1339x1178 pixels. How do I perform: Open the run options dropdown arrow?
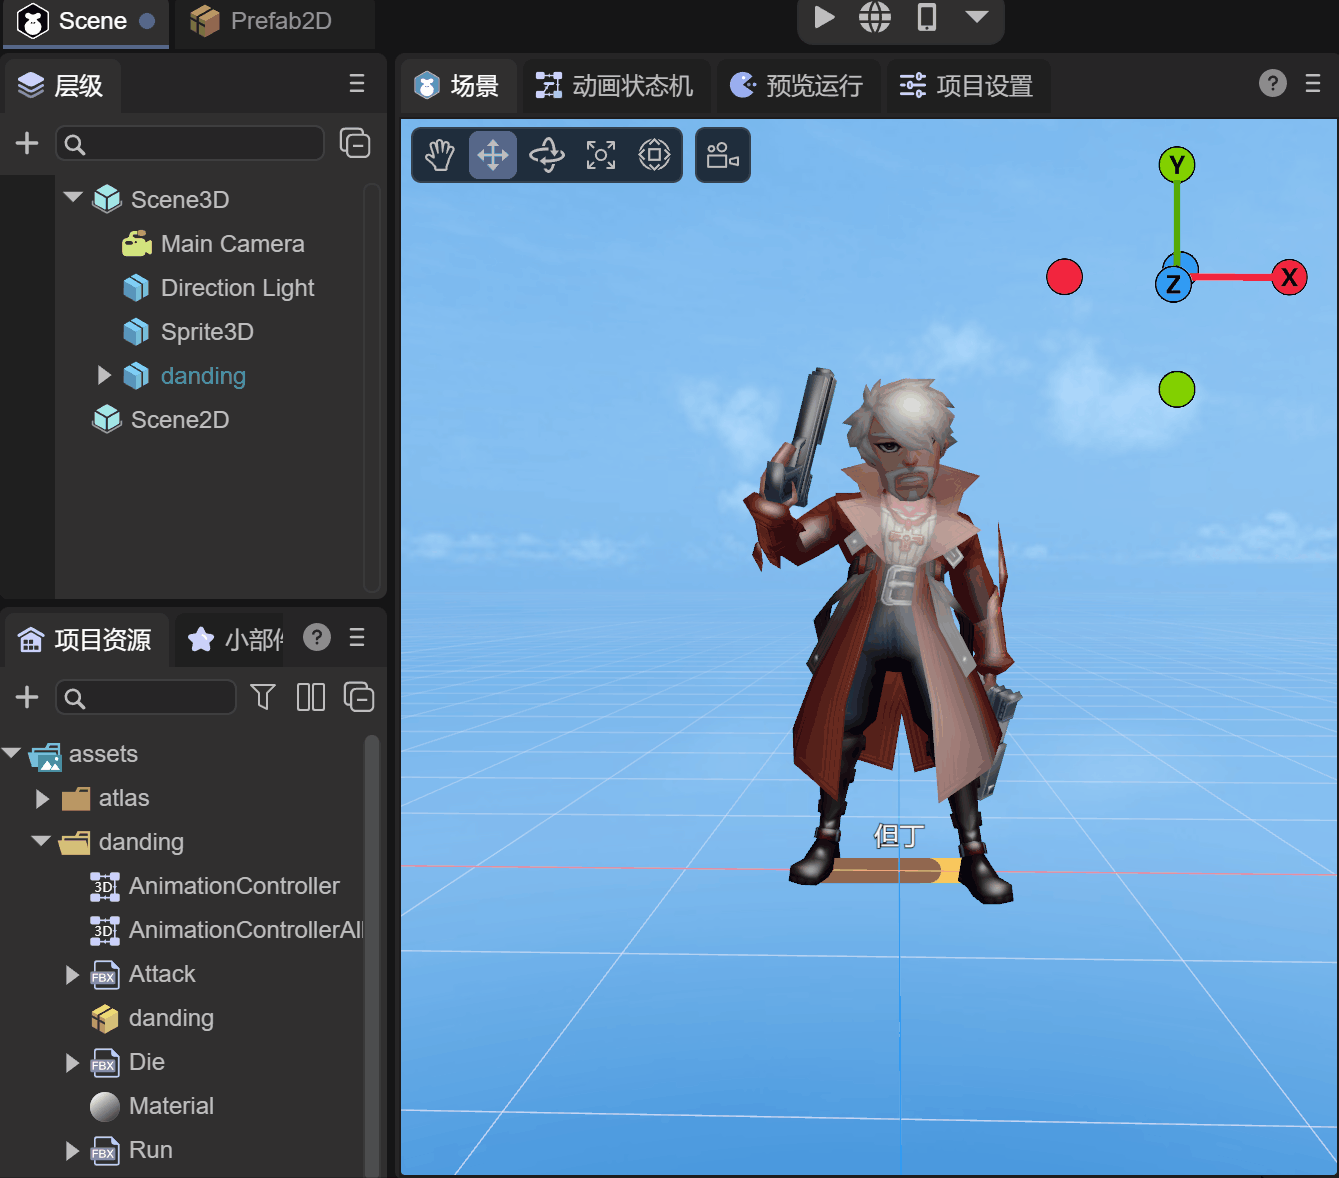point(977,17)
